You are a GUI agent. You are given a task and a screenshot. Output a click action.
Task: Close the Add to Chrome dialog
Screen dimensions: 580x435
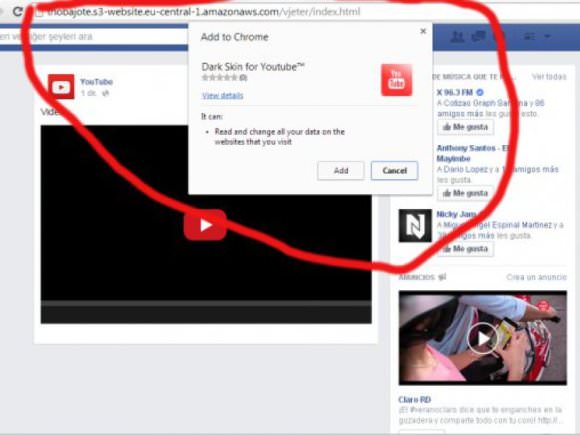click(423, 31)
